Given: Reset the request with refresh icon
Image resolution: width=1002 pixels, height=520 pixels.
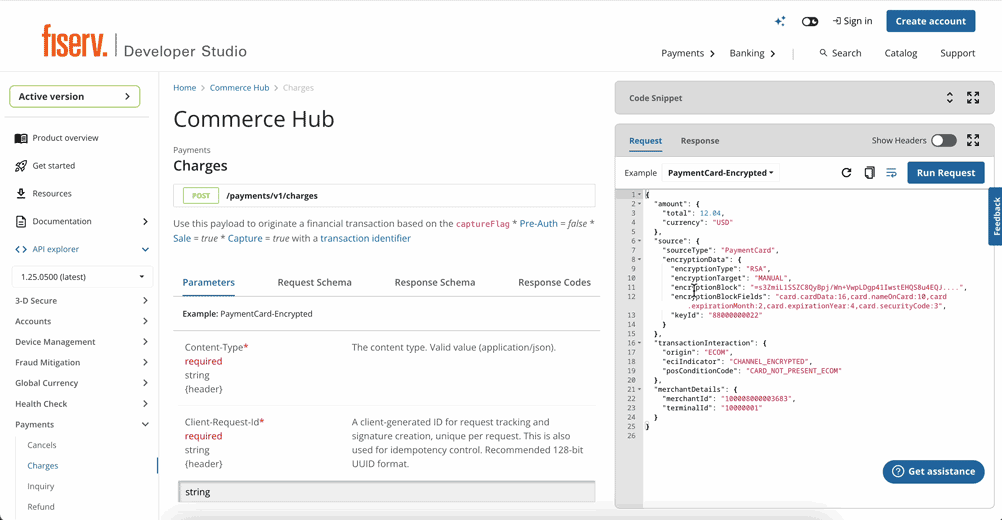Looking at the screenshot, I should [x=846, y=173].
